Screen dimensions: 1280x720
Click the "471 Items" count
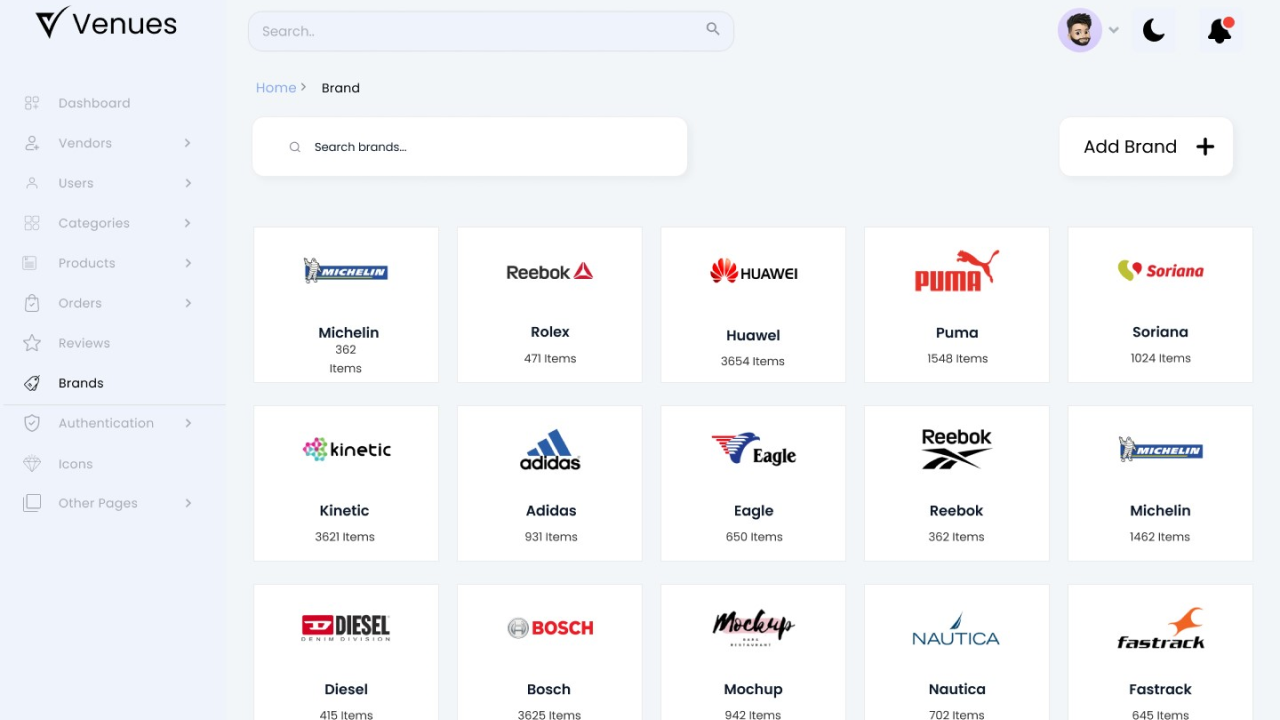point(550,358)
